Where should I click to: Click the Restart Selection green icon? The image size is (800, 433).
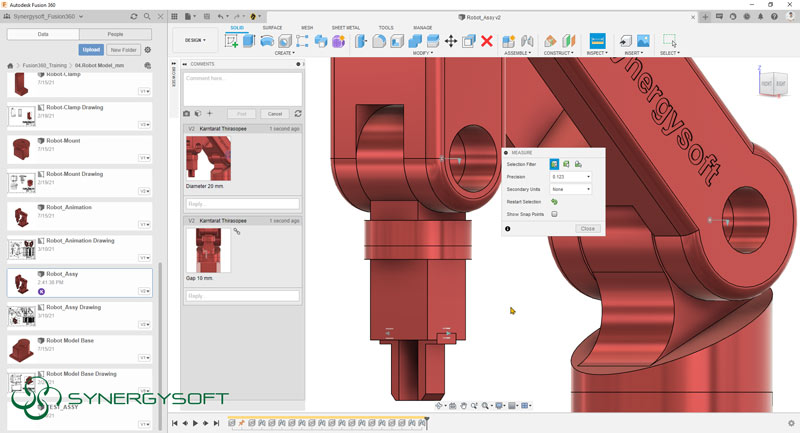point(554,201)
